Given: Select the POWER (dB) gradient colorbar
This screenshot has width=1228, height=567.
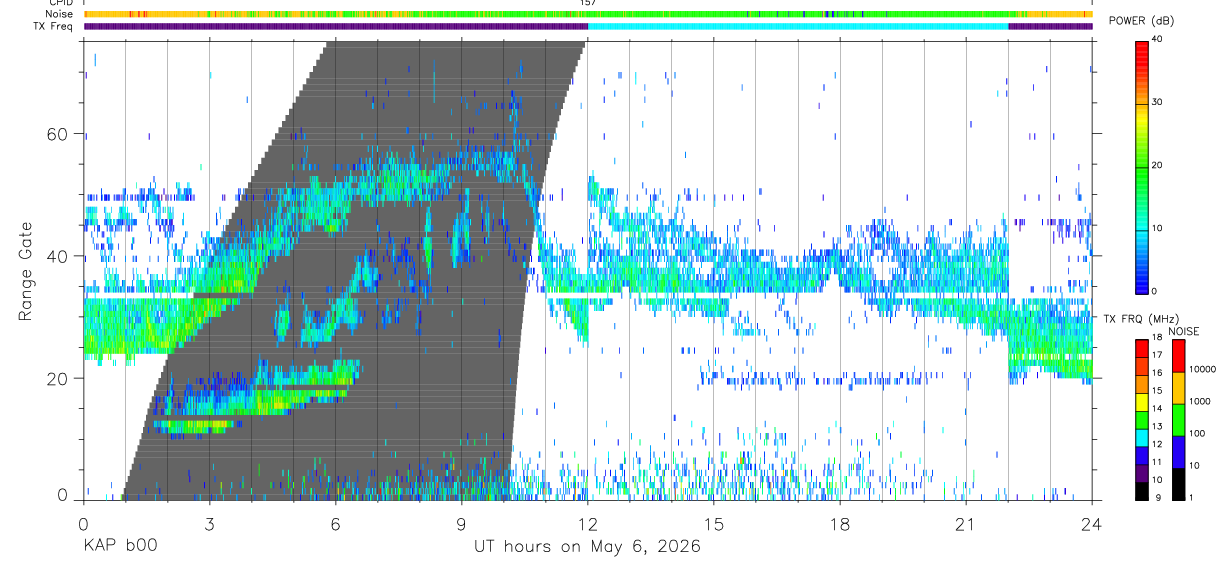Looking at the screenshot, I should click(1142, 166).
